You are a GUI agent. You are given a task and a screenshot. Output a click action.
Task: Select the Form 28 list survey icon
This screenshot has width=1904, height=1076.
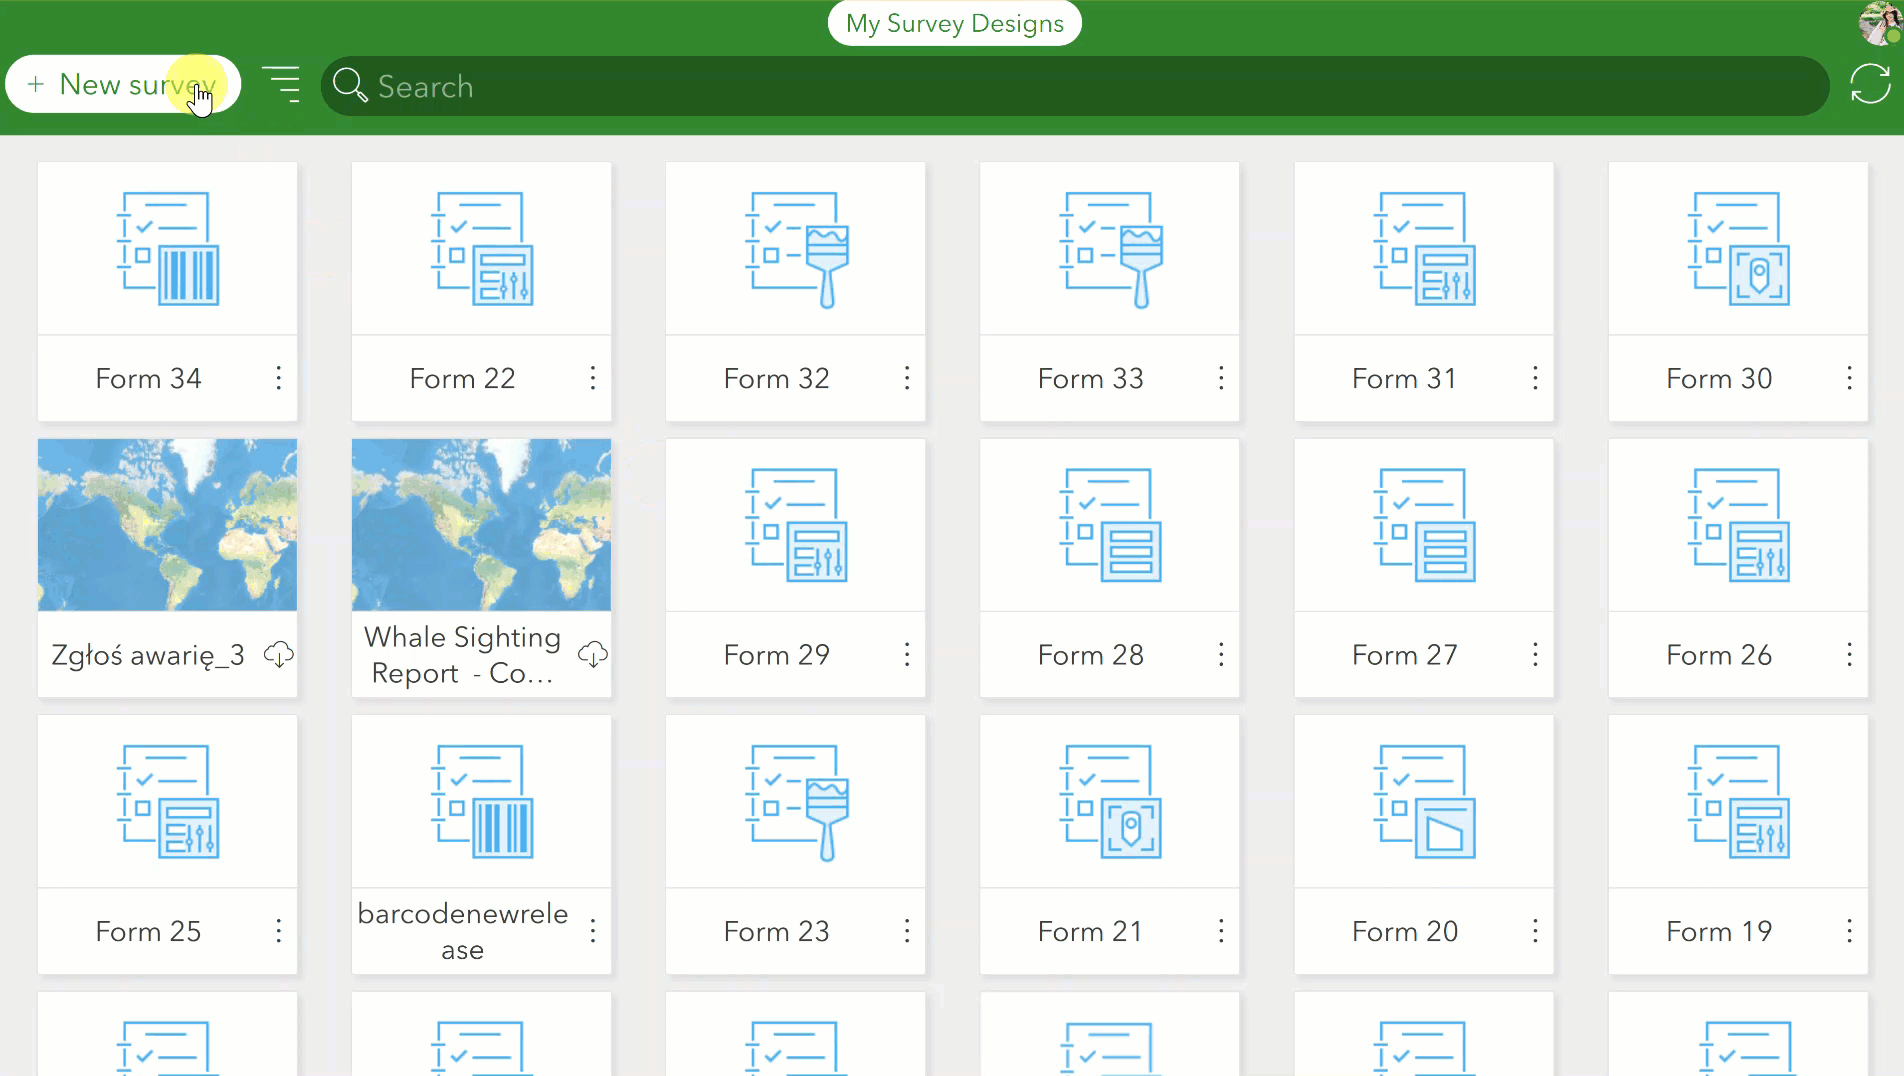tap(1110, 525)
